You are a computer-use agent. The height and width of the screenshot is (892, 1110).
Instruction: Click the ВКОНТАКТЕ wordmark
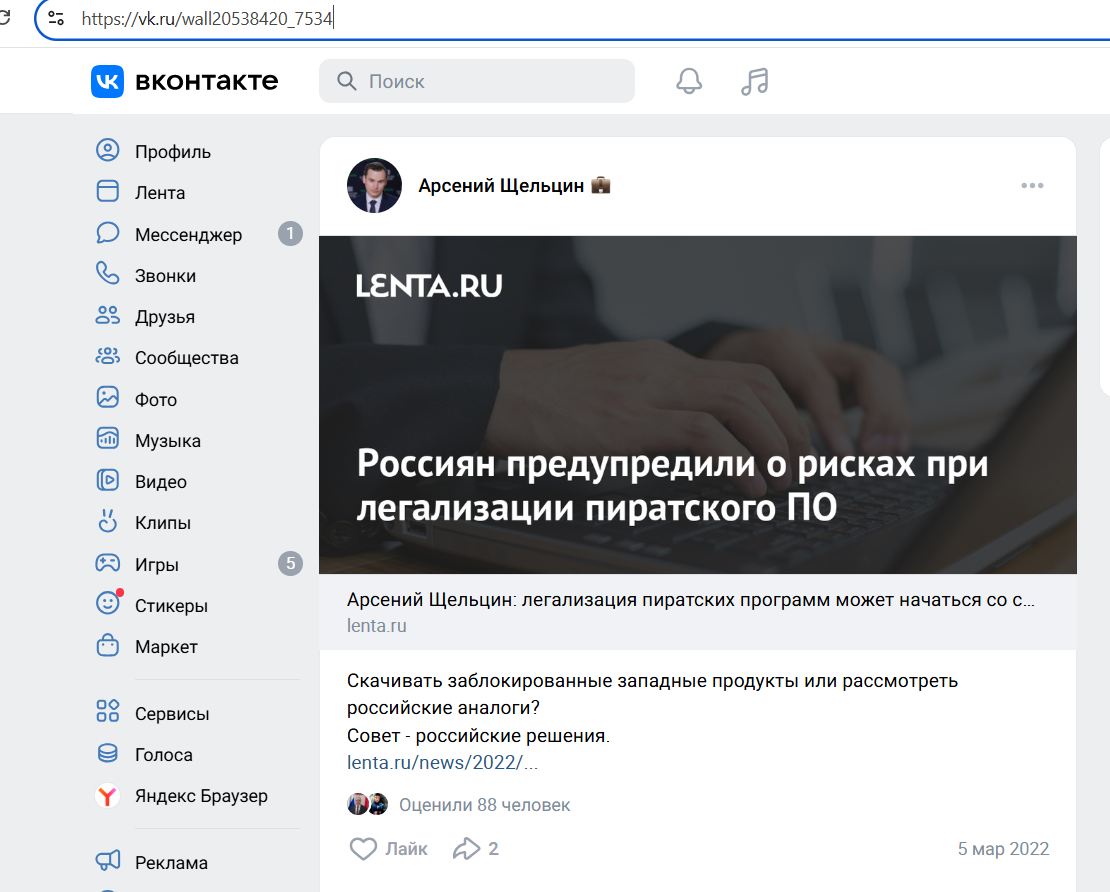click(207, 81)
